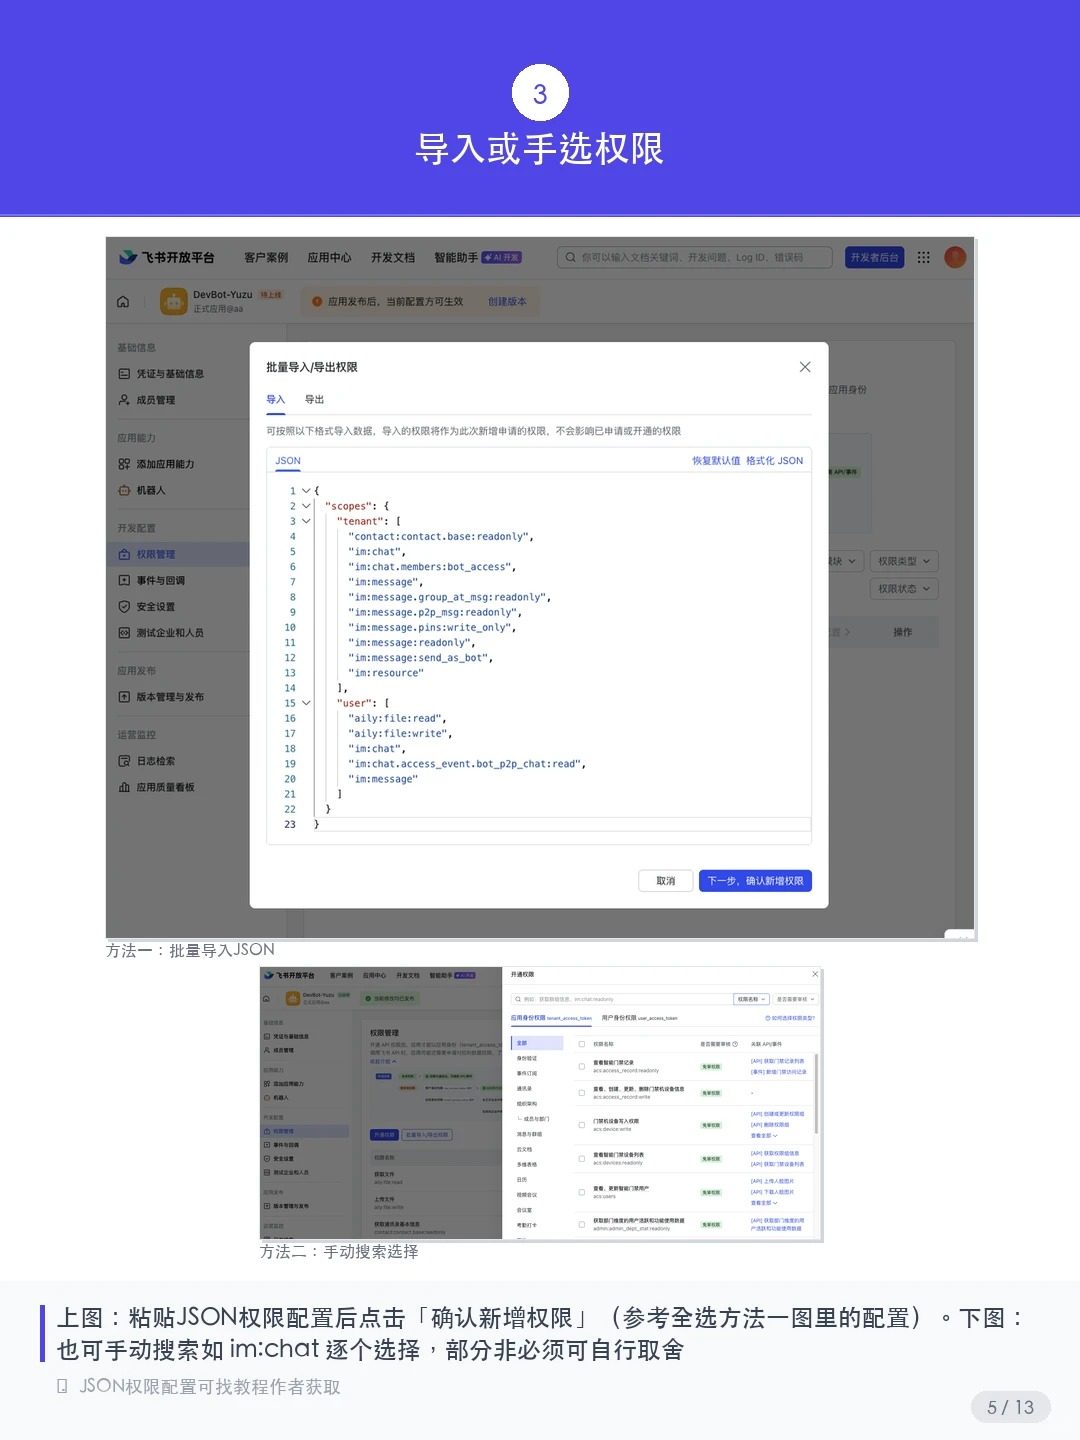Switch to the 导出 tab in the dialog

[314, 399]
